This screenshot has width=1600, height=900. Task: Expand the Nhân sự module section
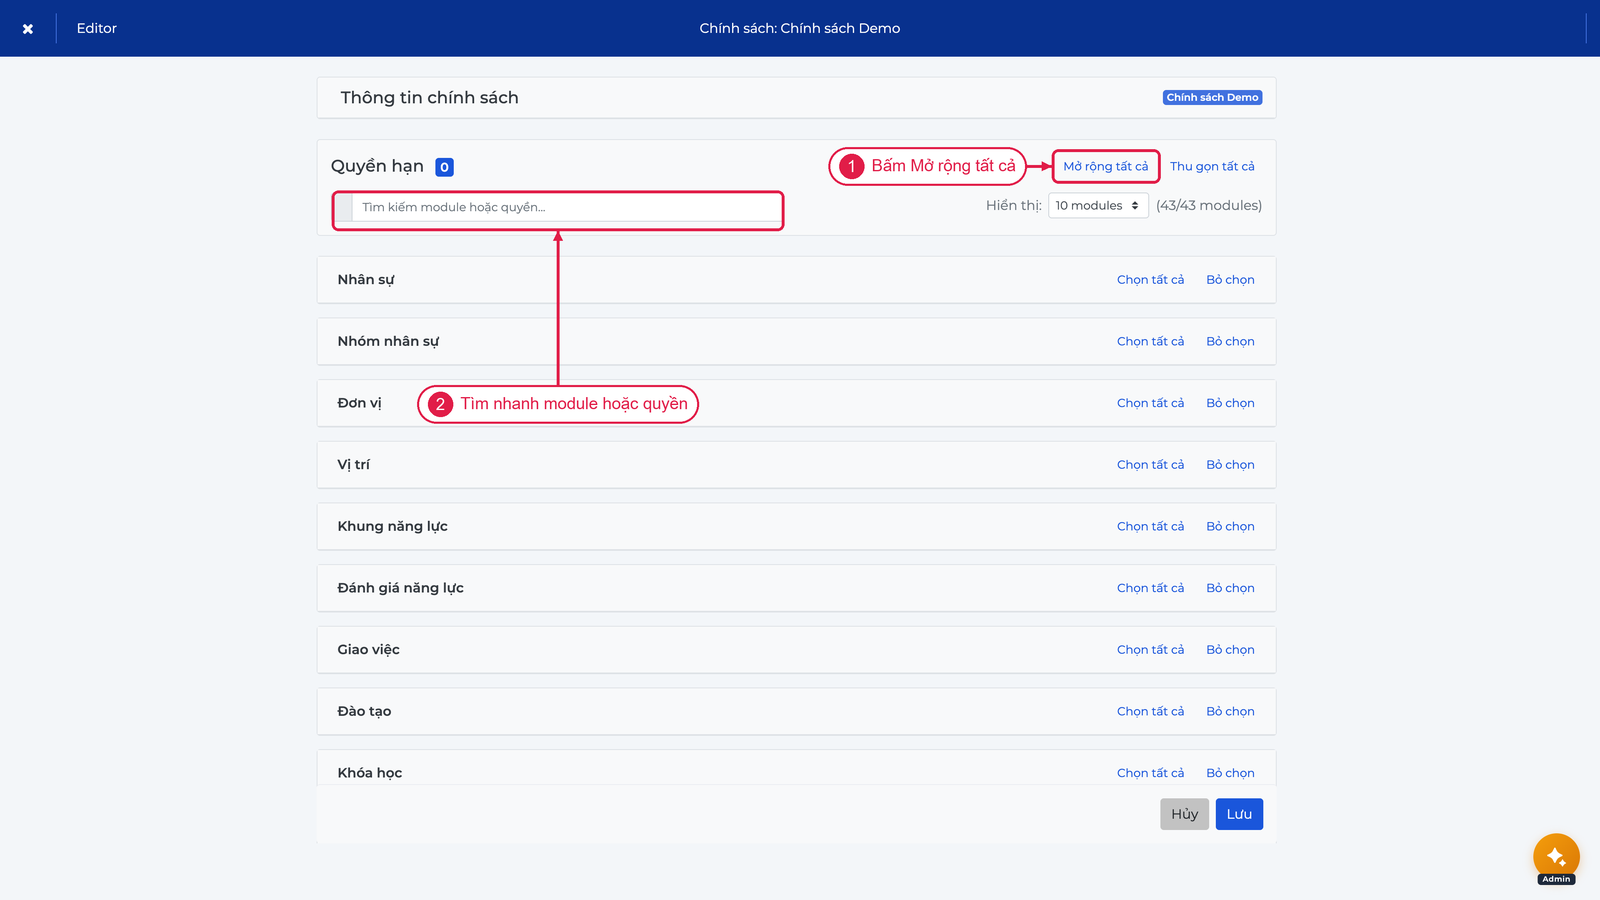(366, 280)
